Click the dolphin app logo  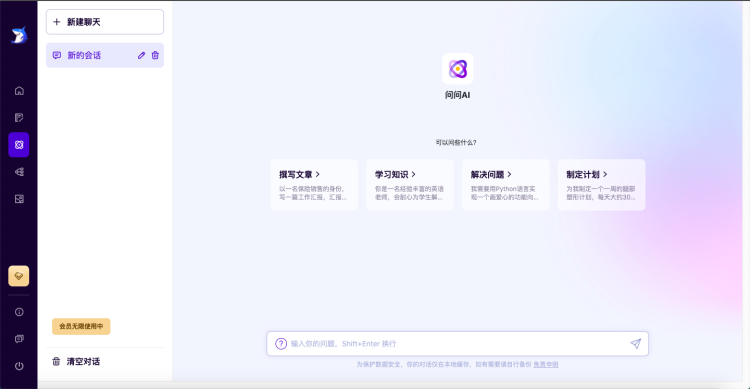(x=19, y=35)
